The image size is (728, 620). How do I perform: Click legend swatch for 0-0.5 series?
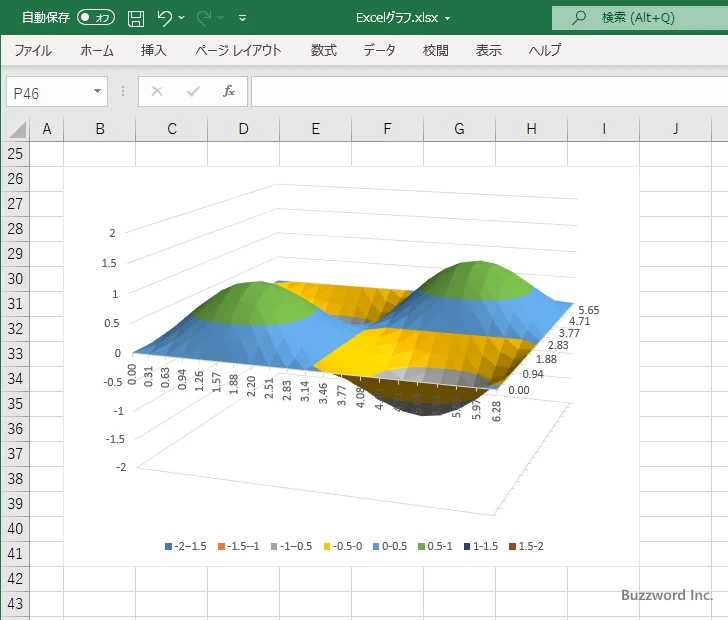pyautogui.click(x=376, y=547)
